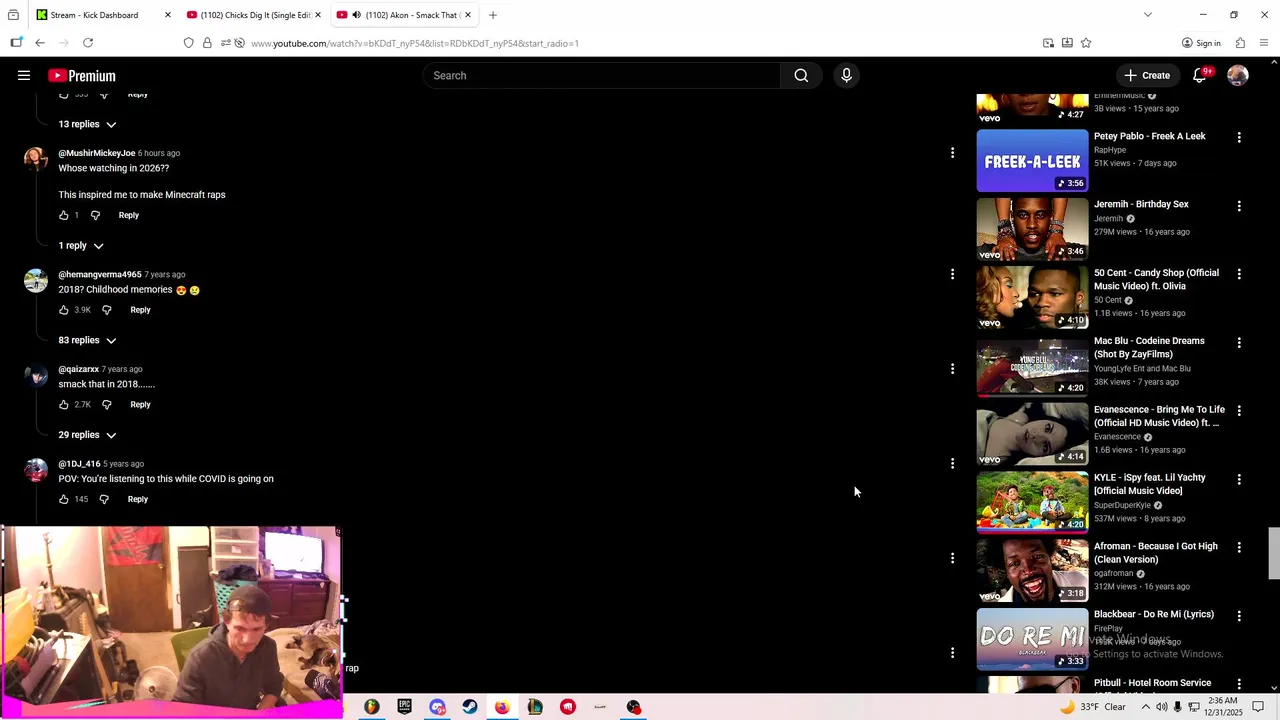Open the Create dropdown button
The width and height of the screenshot is (1280, 720).
[x=1147, y=75]
